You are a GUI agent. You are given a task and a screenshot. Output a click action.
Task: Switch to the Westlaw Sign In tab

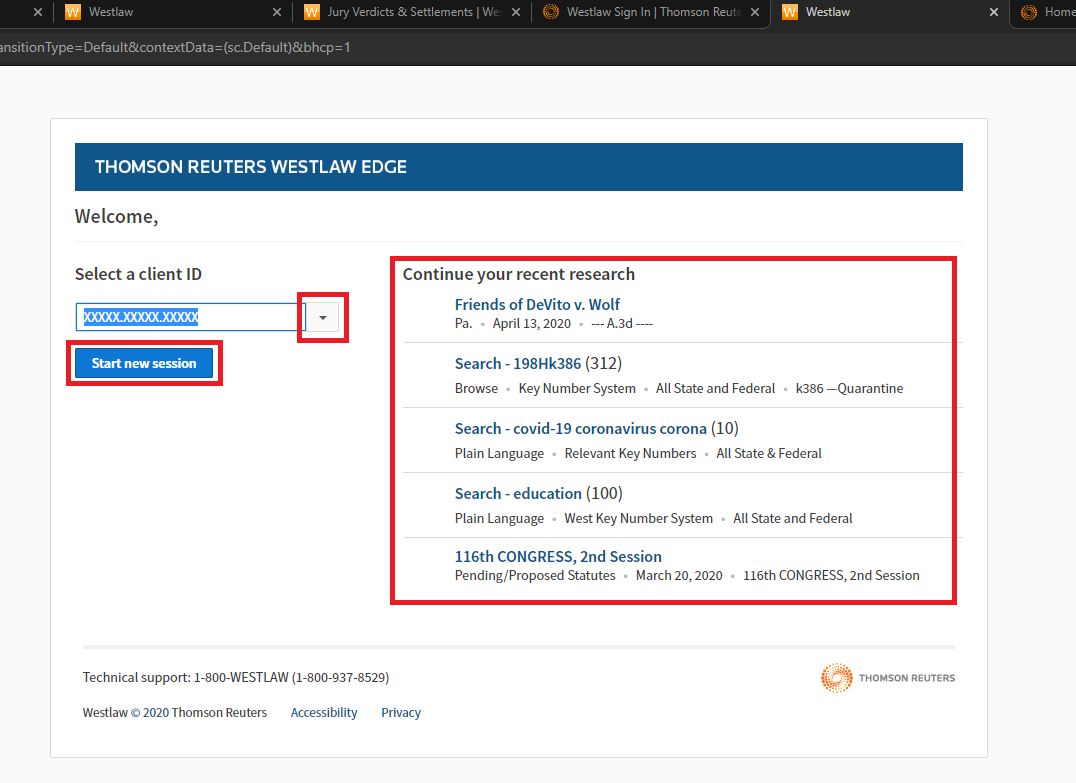tap(652, 13)
